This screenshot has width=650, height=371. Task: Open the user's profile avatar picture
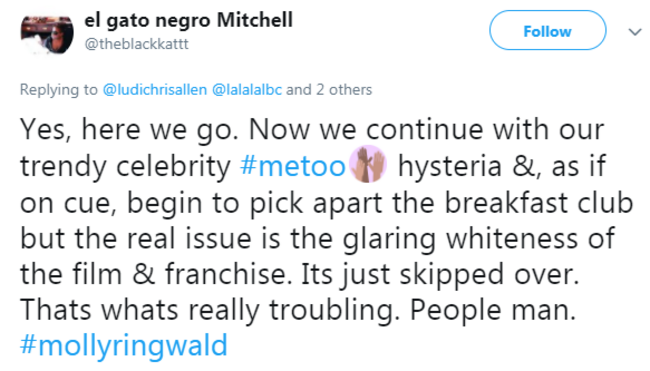[x=47, y=34]
